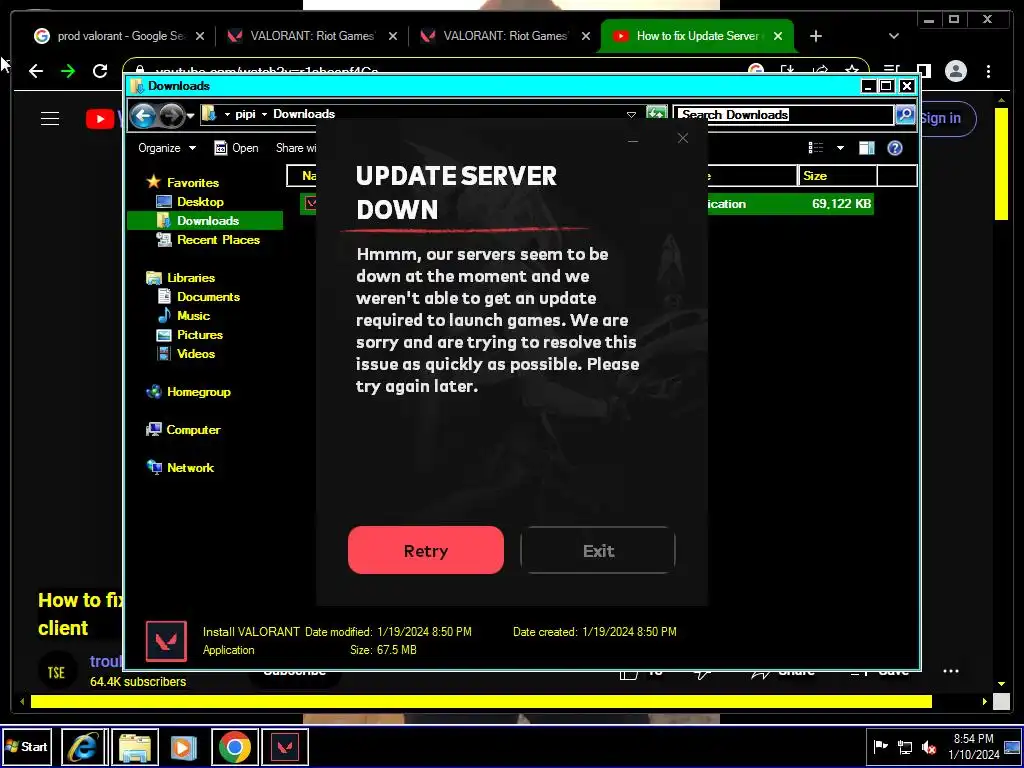
Task: Close the prod valorant Google Search tab
Action: [x=200, y=36]
